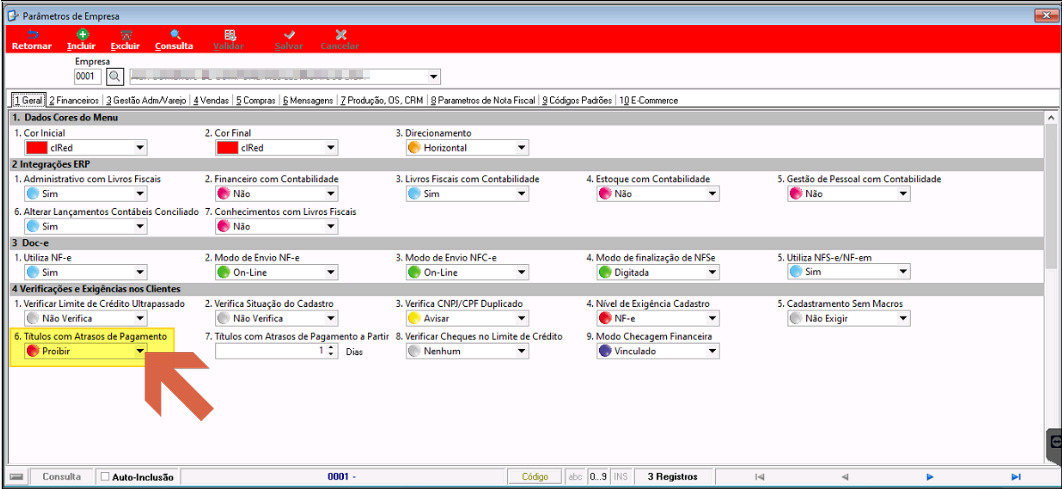Open the Cor Inicial dropdown
This screenshot has height=489, width=1062.
[140, 148]
